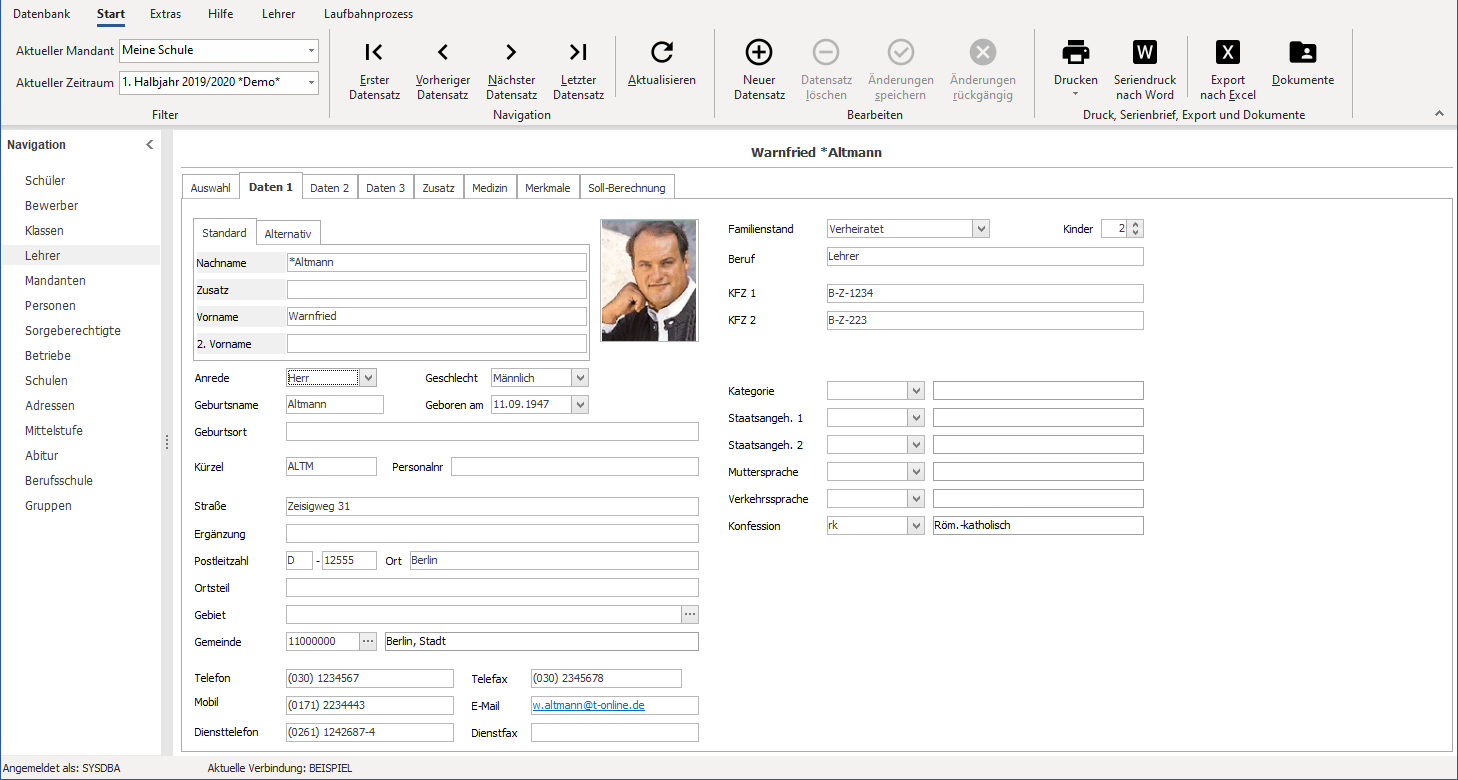Open Aktueller Mandant dropdown
1458x780 pixels.
(311, 50)
